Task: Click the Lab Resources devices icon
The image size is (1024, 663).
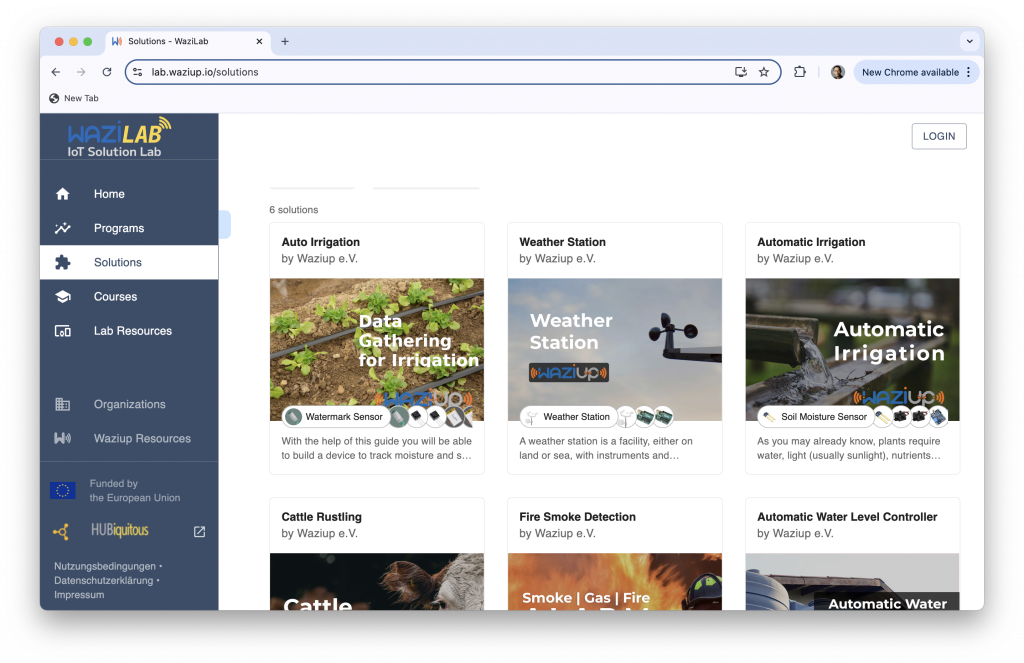Action: (63, 331)
